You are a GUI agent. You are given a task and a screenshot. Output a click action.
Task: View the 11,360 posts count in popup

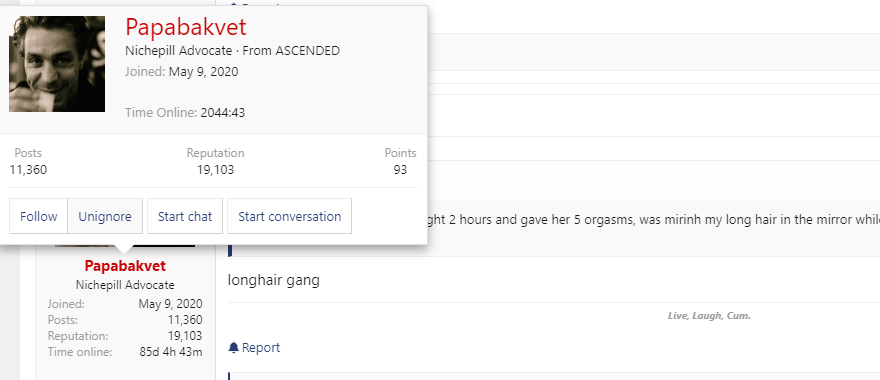tap(28, 170)
